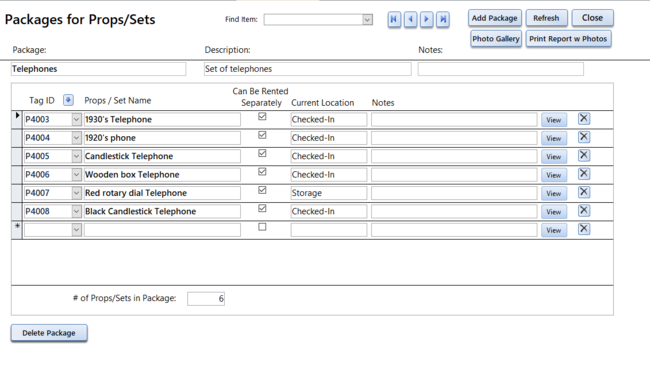
Task: Open the Photo Gallery
Action: pos(496,39)
